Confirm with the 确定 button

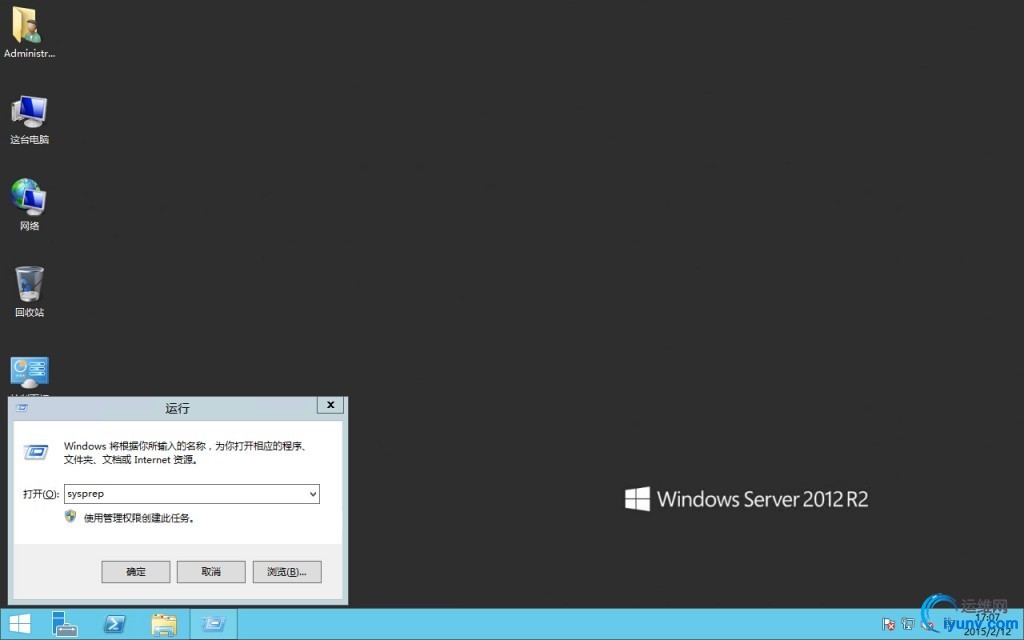pos(136,571)
